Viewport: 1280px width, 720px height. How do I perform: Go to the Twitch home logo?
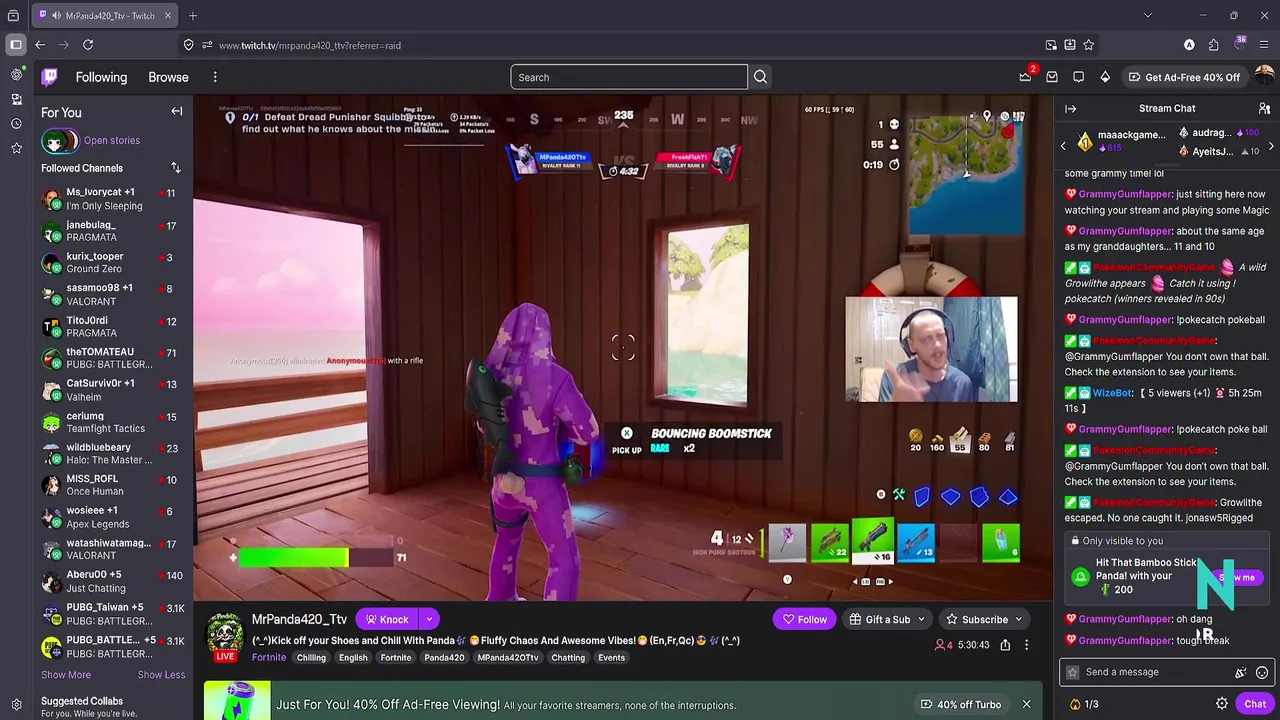pos(49,77)
